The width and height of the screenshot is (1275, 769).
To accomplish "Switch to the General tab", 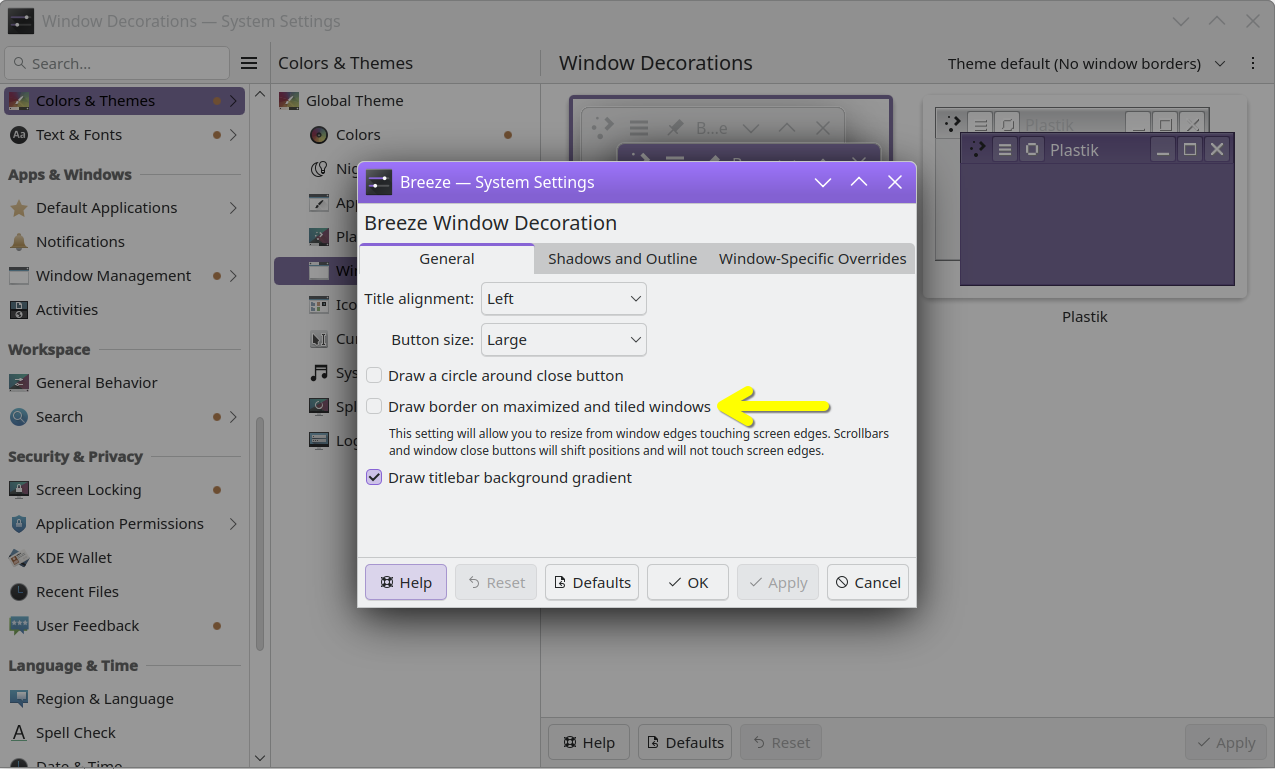I will pyautogui.click(x=447, y=259).
